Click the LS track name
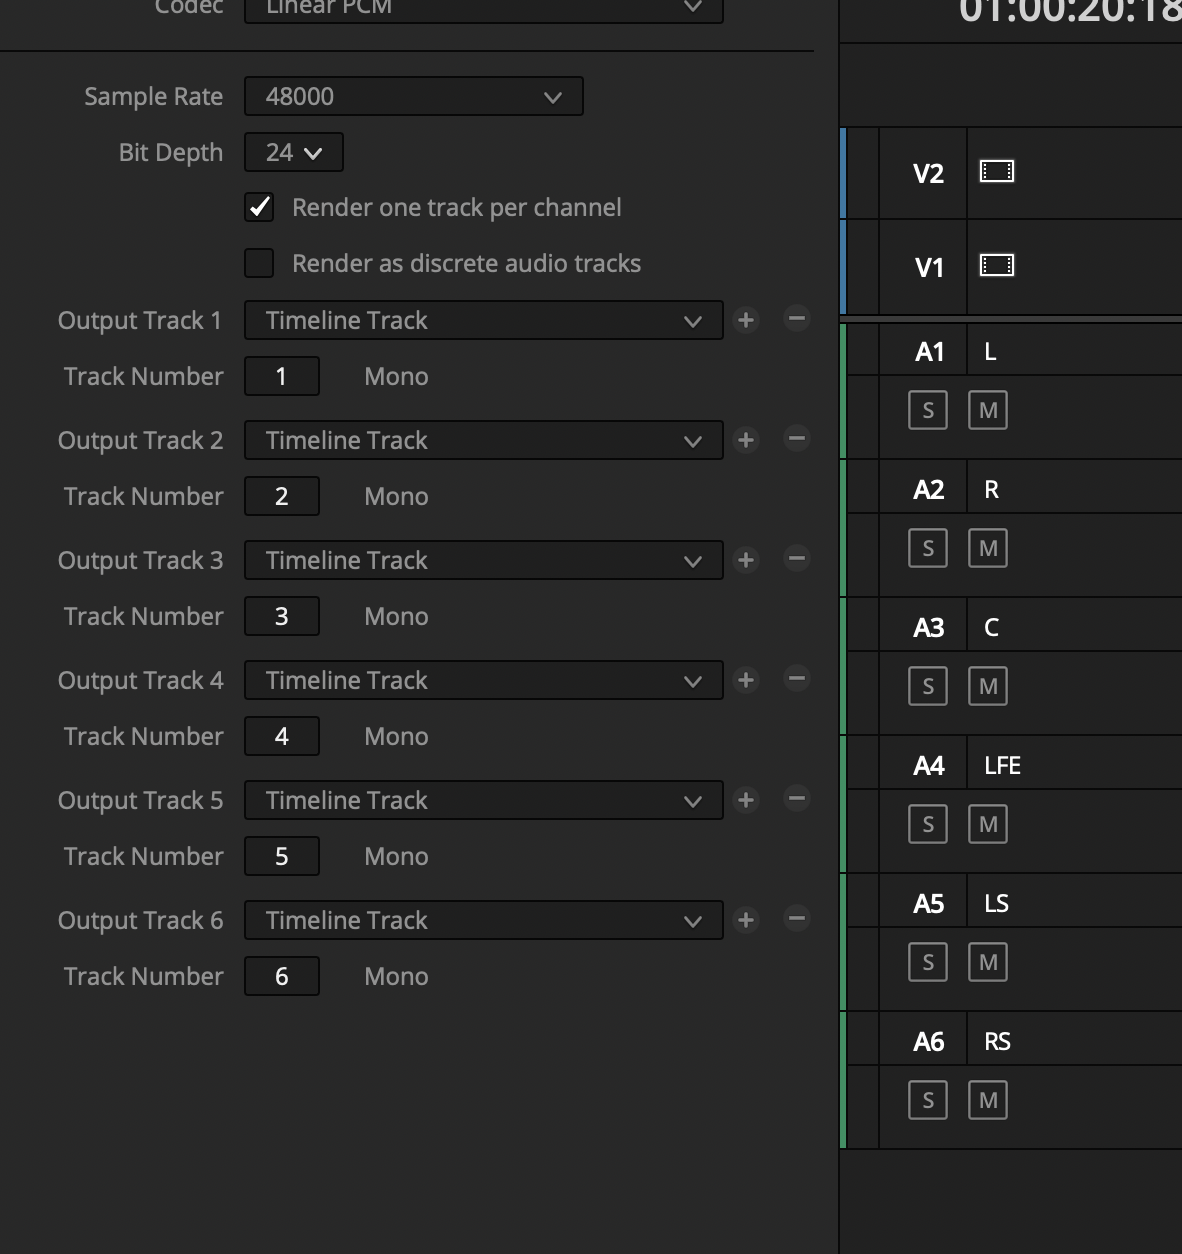 (997, 903)
